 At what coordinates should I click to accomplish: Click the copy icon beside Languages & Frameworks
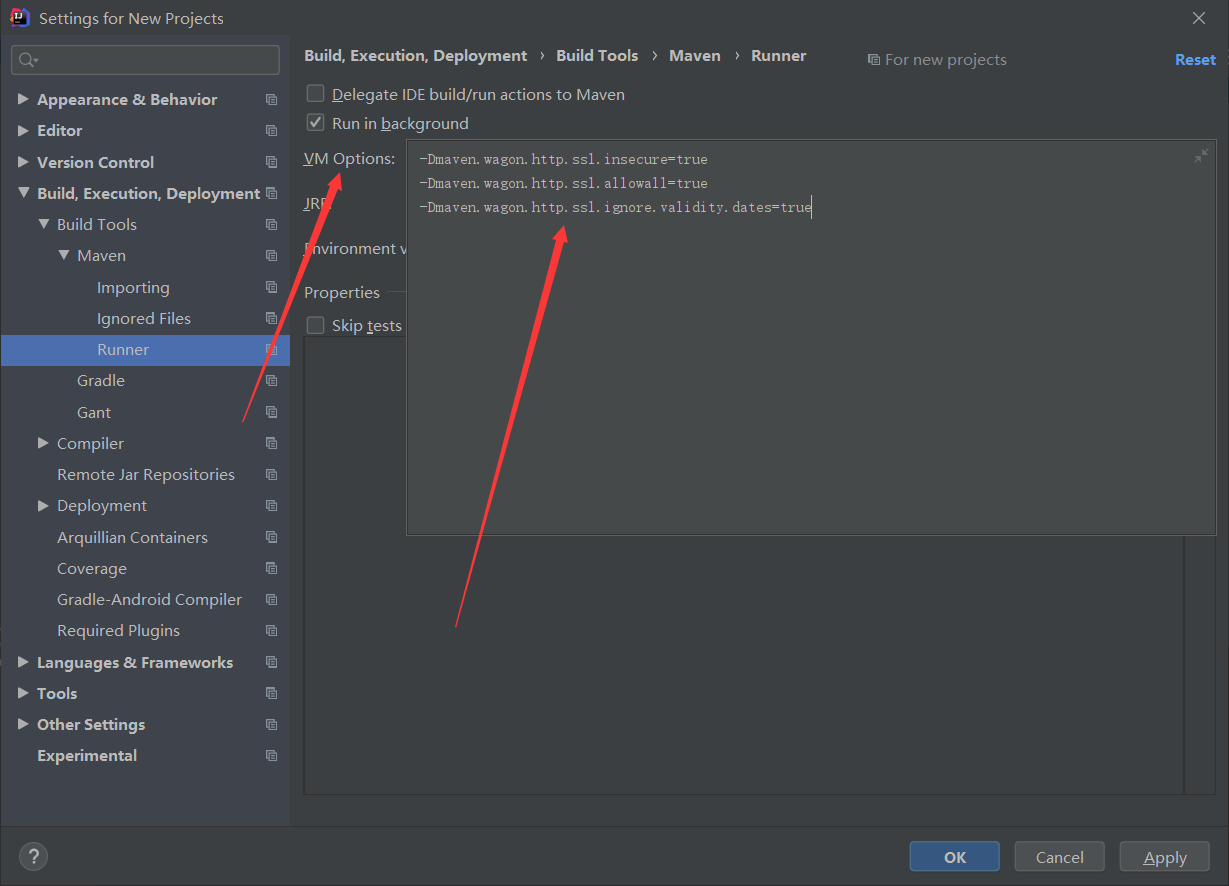(x=271, y=662)
